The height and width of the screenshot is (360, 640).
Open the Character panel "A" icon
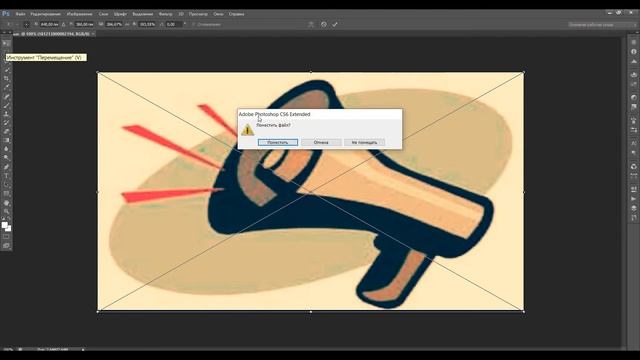633,143
